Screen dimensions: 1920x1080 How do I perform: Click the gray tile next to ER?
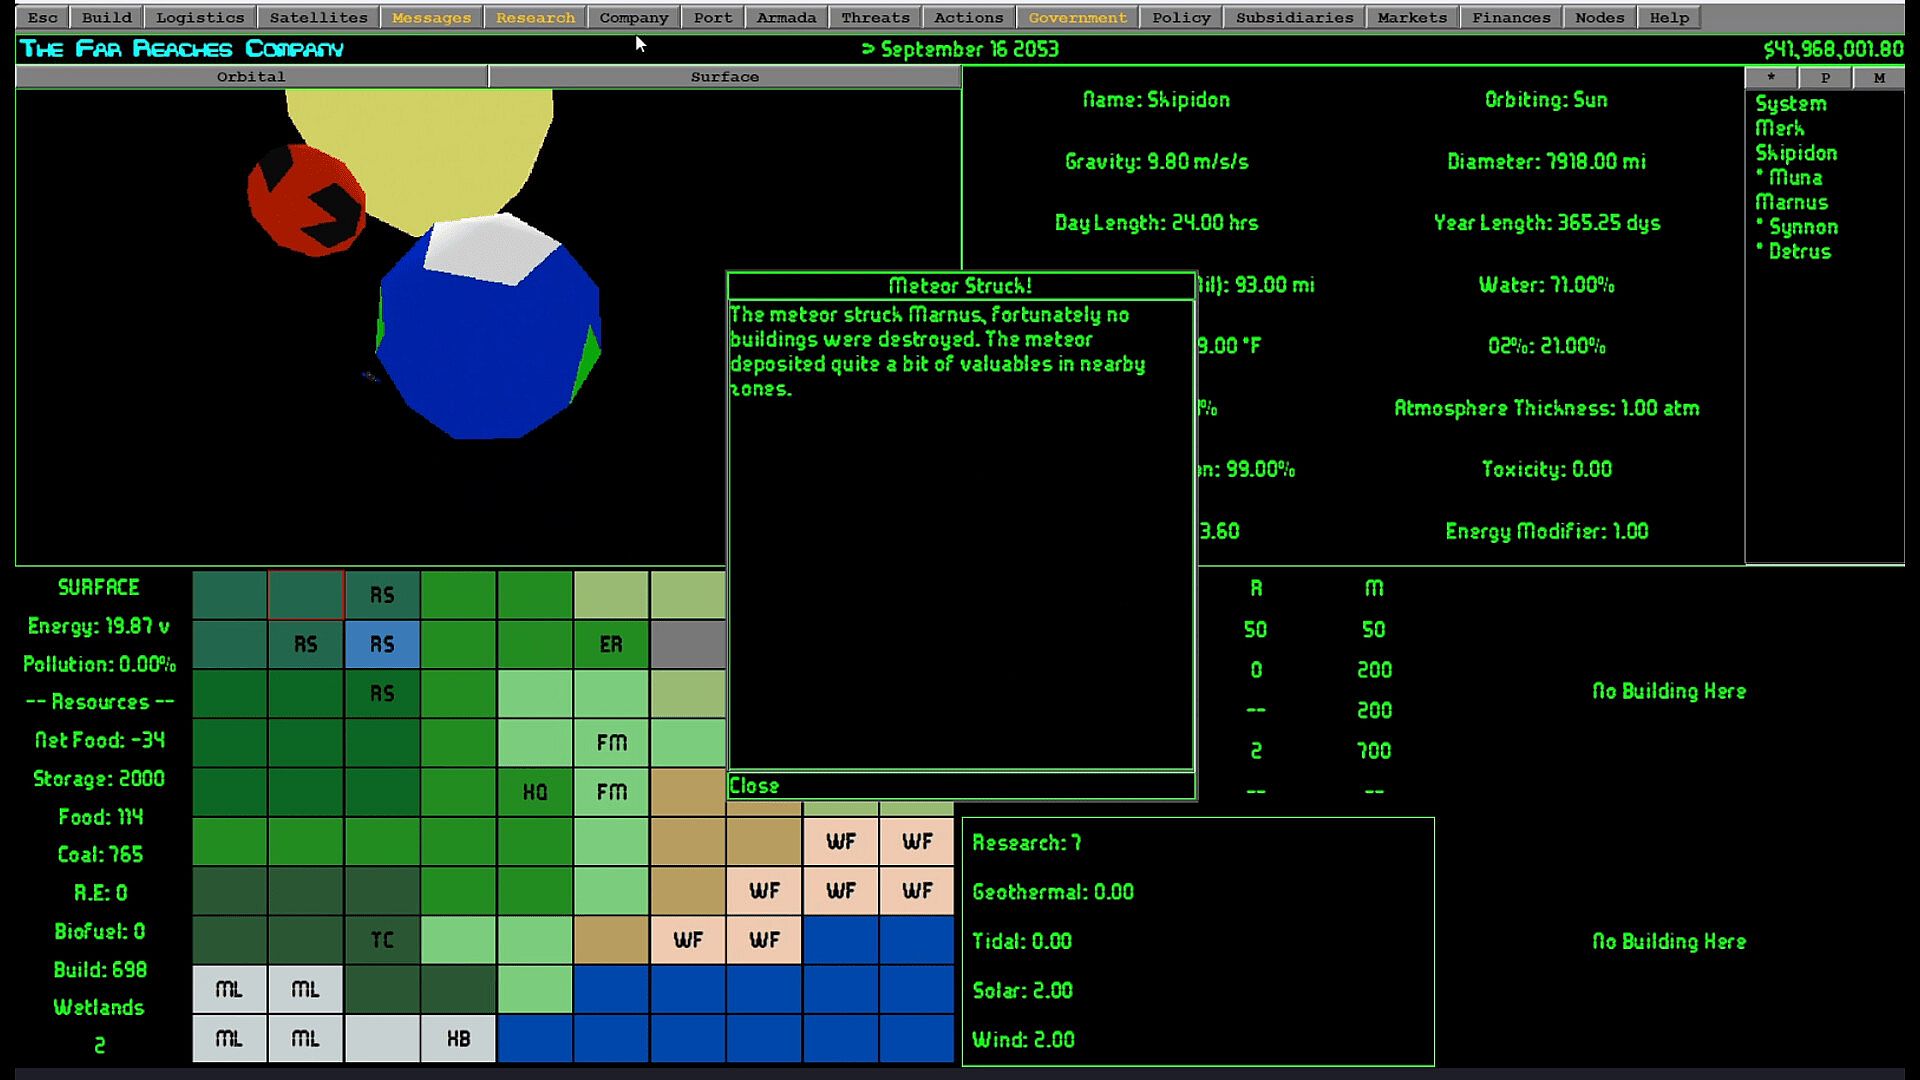click(x=687, y=644)
